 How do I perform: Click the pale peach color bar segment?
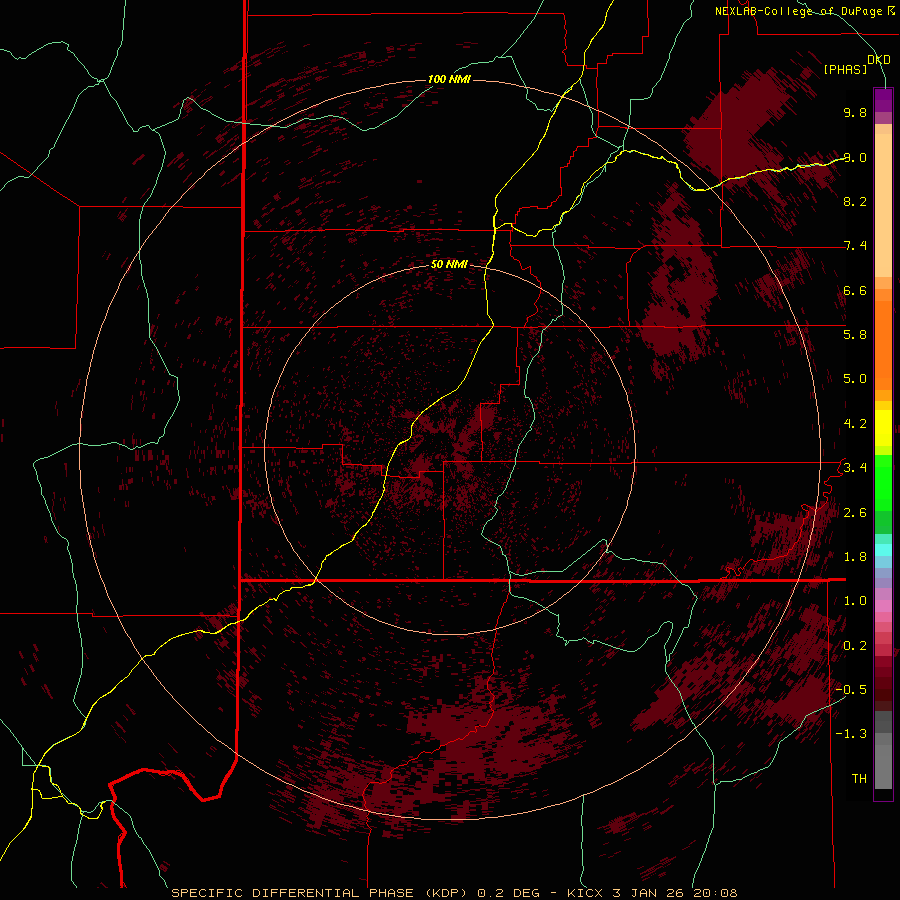tap(883, 205)
